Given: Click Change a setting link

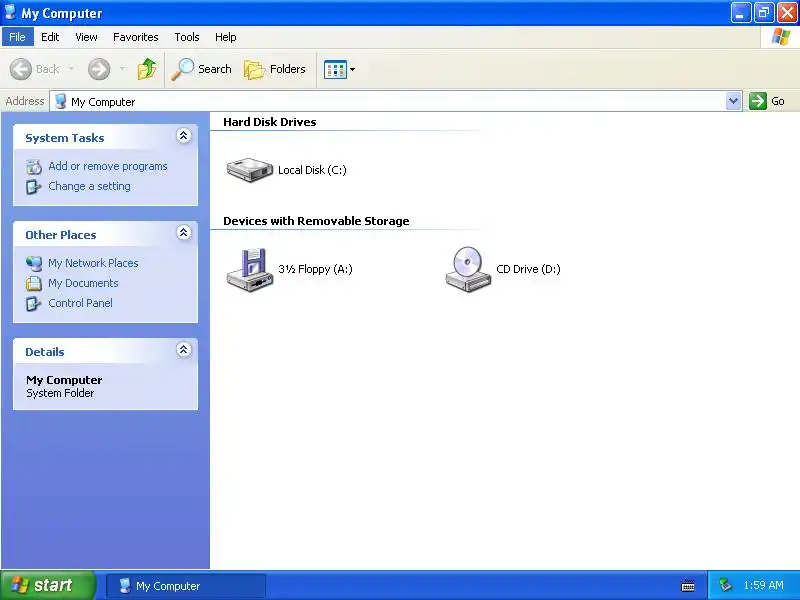Looking at the screenshot, I should (89, 186).
